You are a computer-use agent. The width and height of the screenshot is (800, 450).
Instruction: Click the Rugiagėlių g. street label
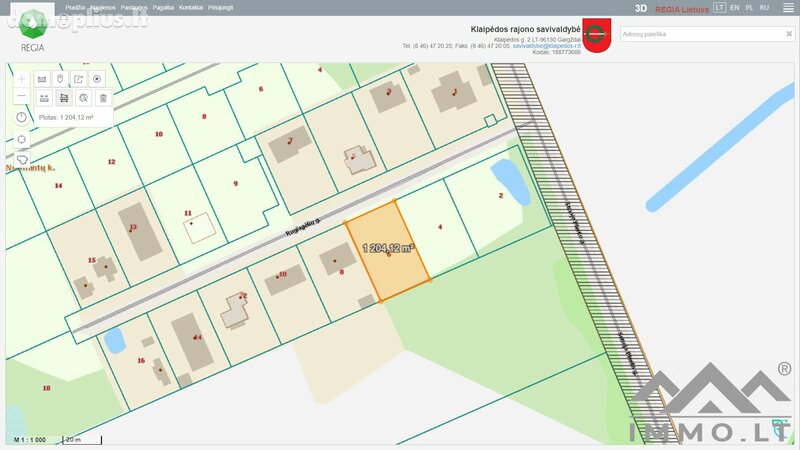302,226
